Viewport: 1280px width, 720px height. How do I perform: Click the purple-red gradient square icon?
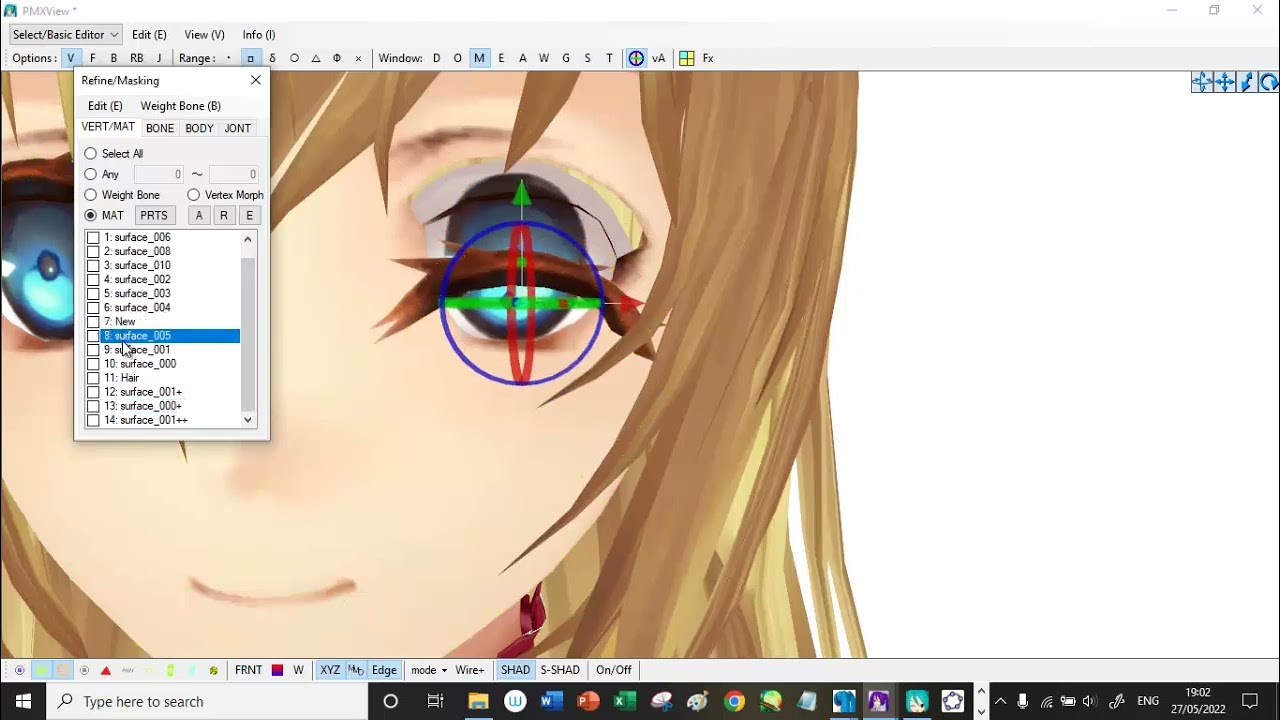(277, 670)
